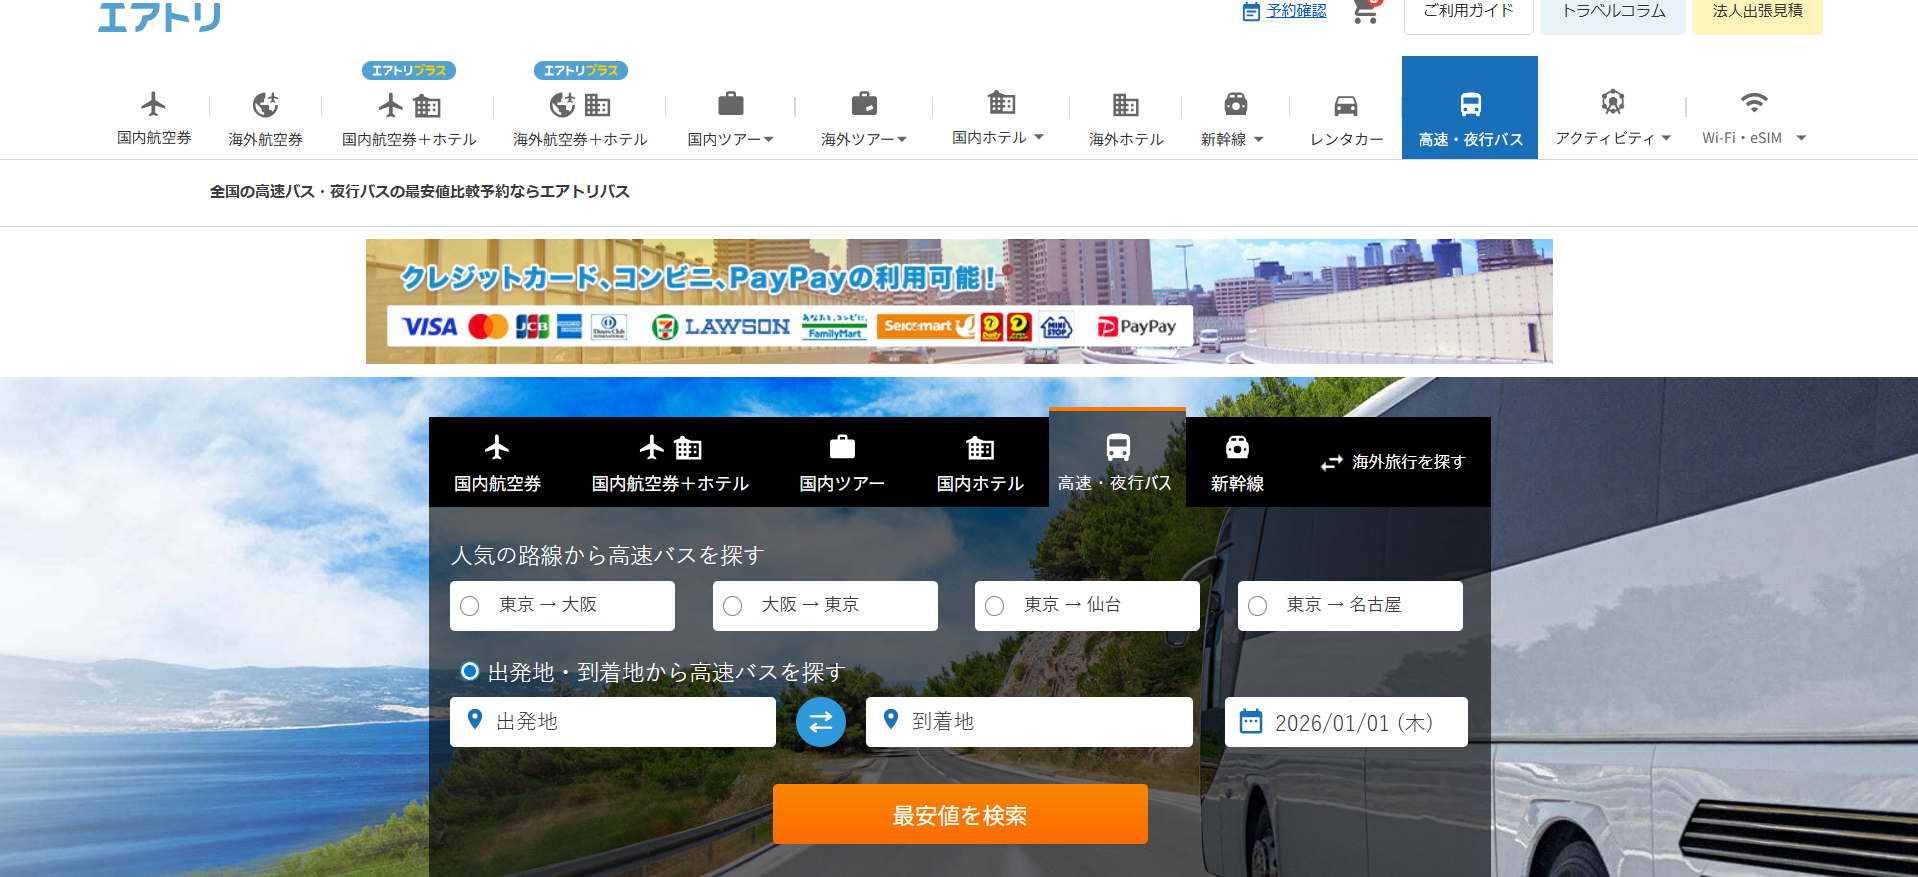The width and height of the screenshot is (1918, 877).
Task: Expand the 国内ツアー dropdown menu
Action: click(731, 139)
